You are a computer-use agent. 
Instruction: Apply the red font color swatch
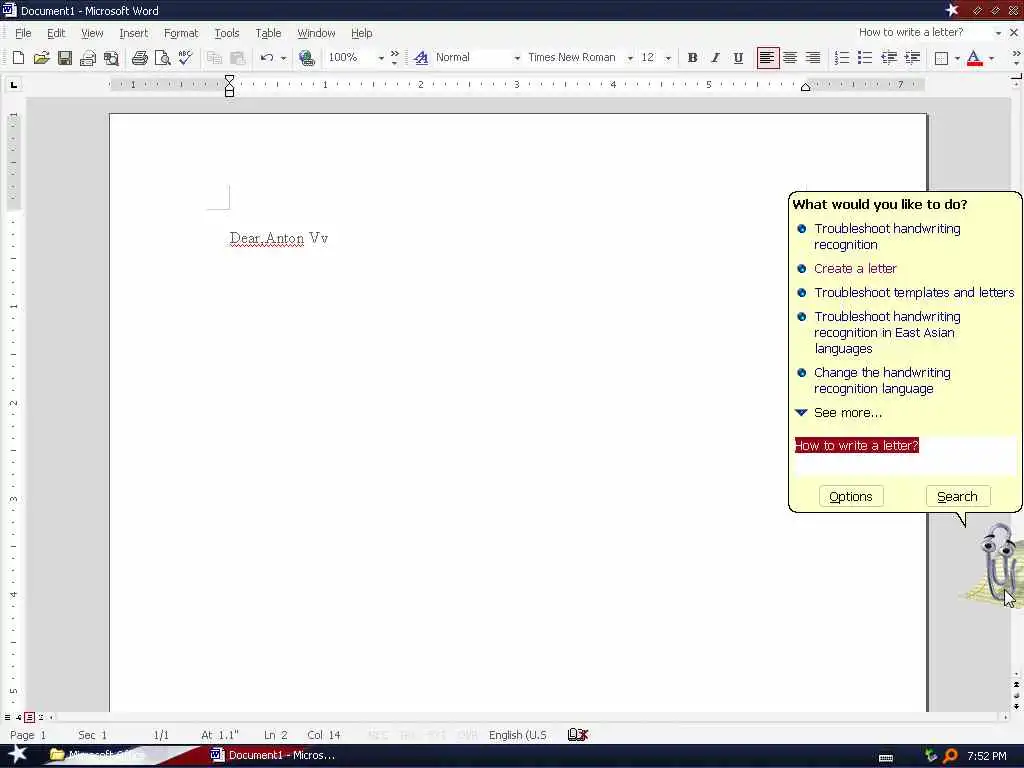[974, 57]
